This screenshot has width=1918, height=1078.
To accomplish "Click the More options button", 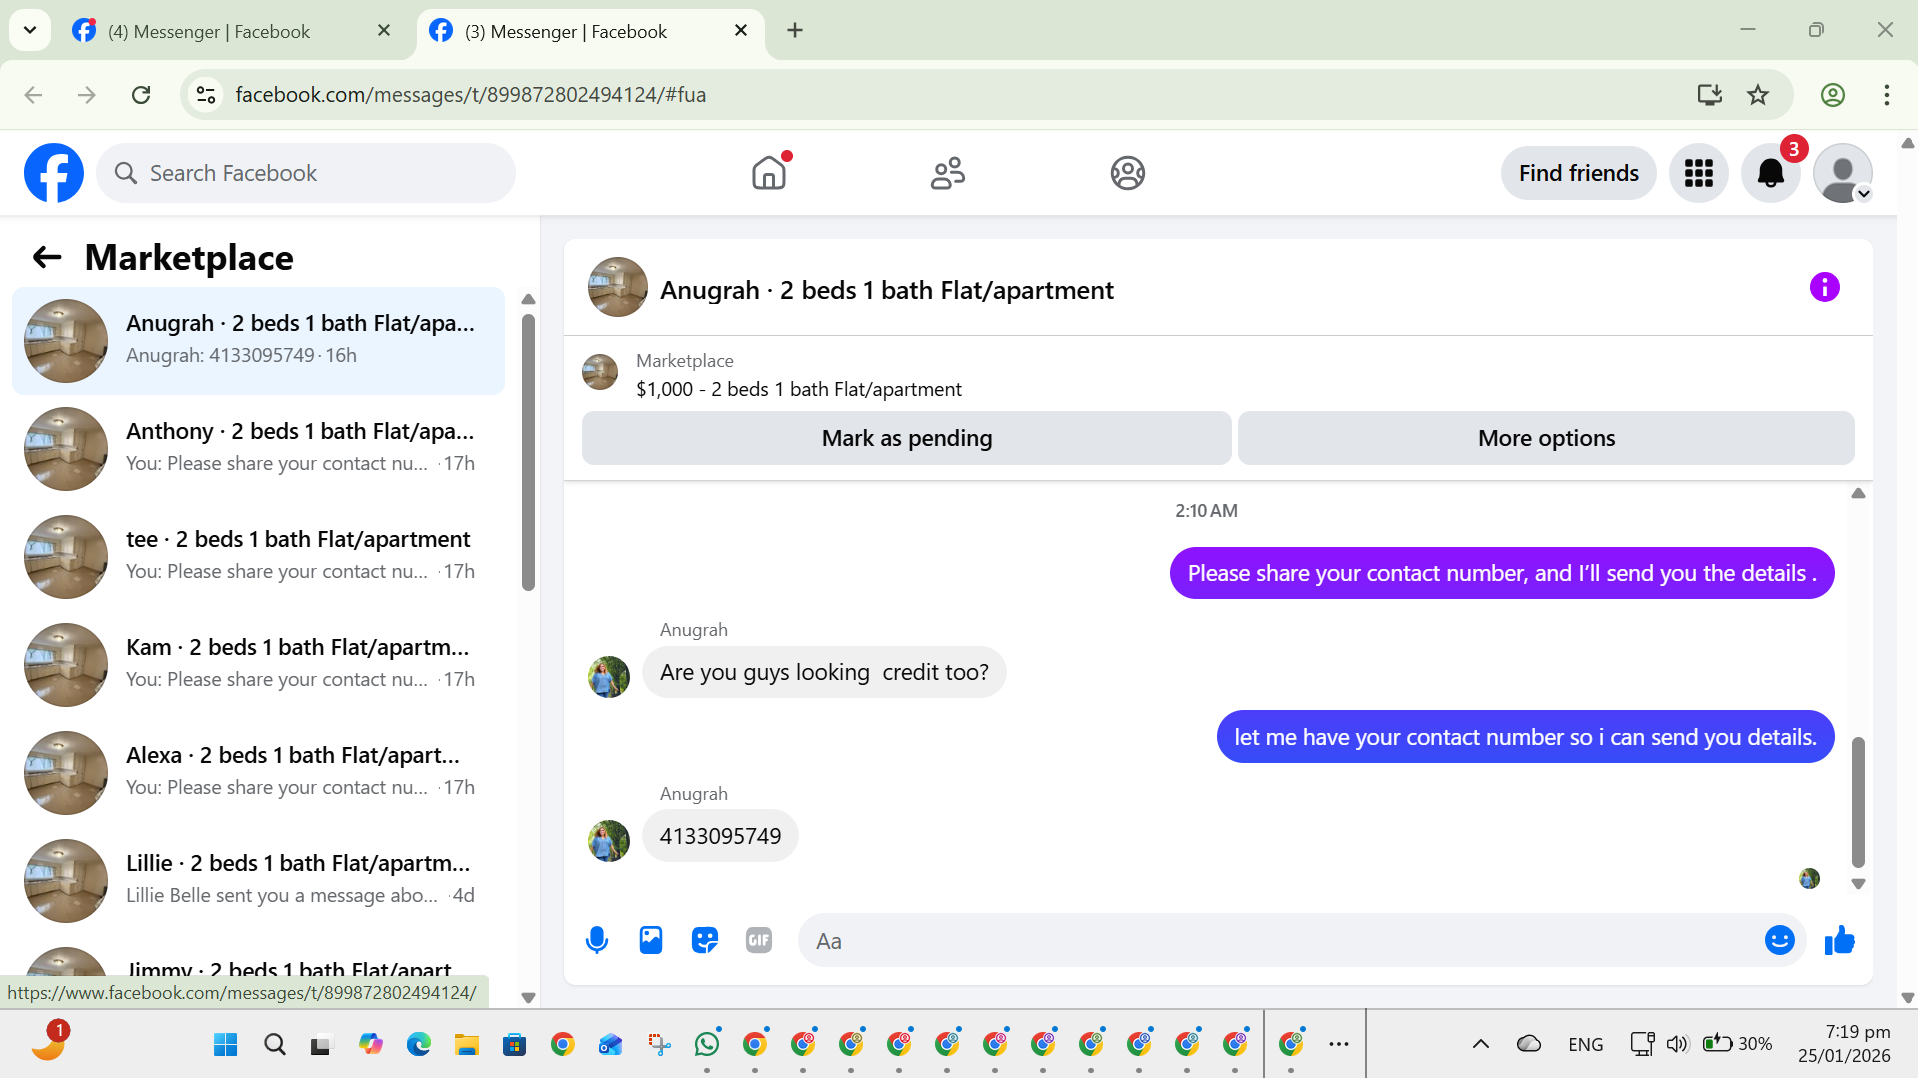I will coord(1546,438).
